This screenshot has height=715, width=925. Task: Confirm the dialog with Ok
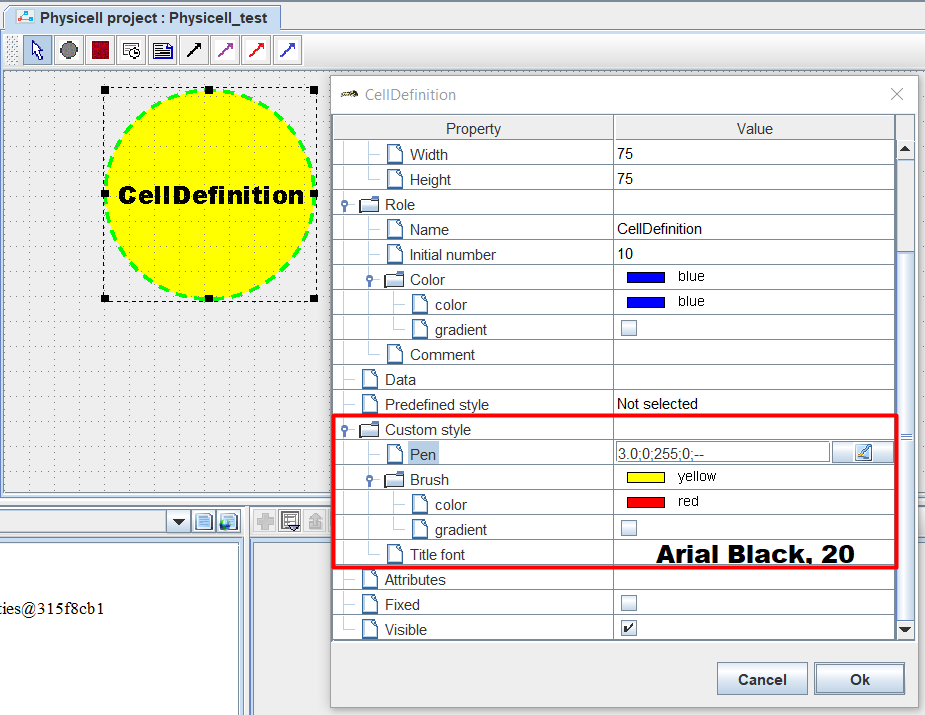coord(860,679)
